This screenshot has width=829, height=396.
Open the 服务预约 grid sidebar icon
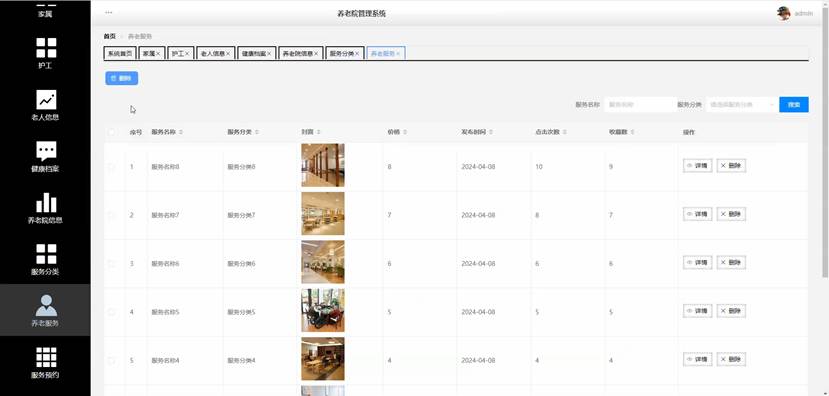[x=46, y=357]
